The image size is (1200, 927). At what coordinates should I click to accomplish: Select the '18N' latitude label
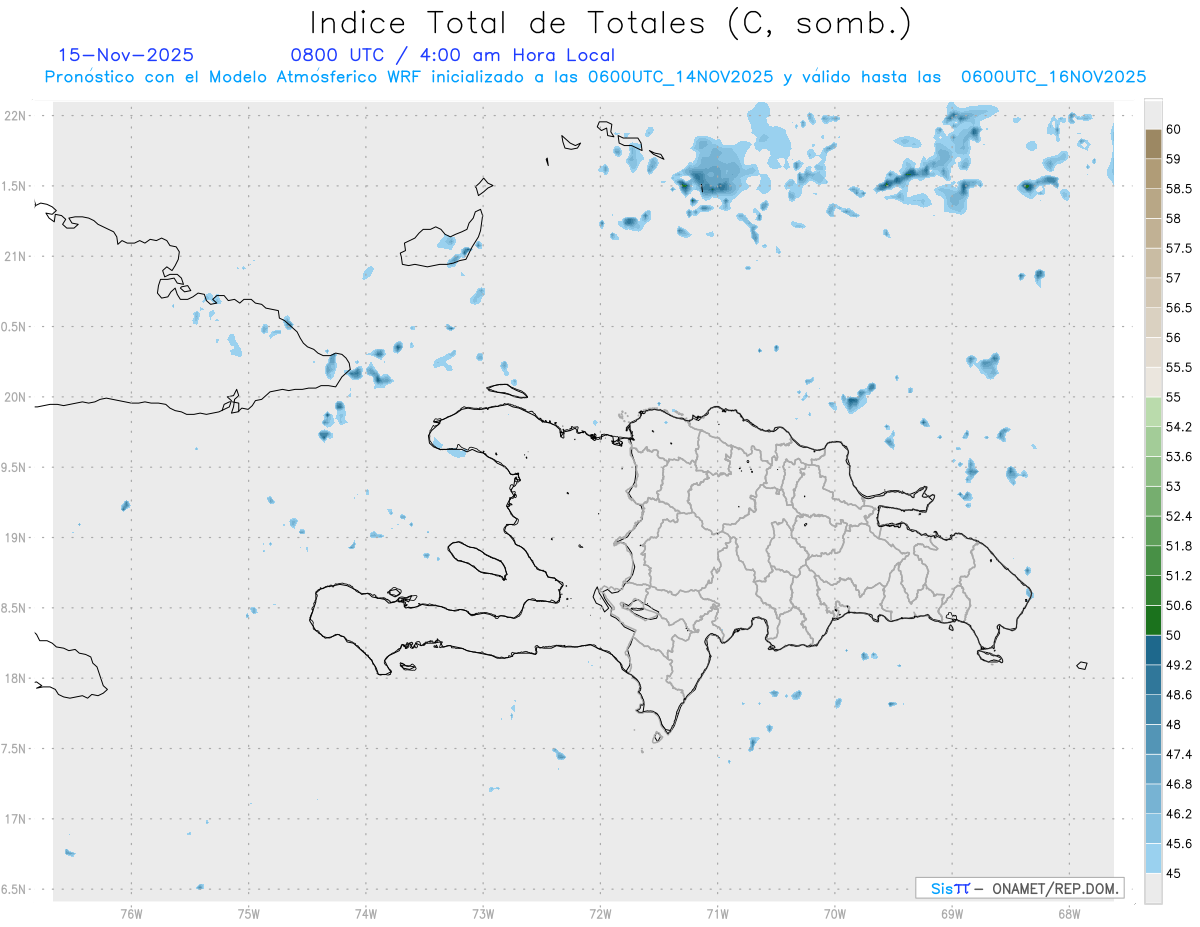(x=17, y=679)
